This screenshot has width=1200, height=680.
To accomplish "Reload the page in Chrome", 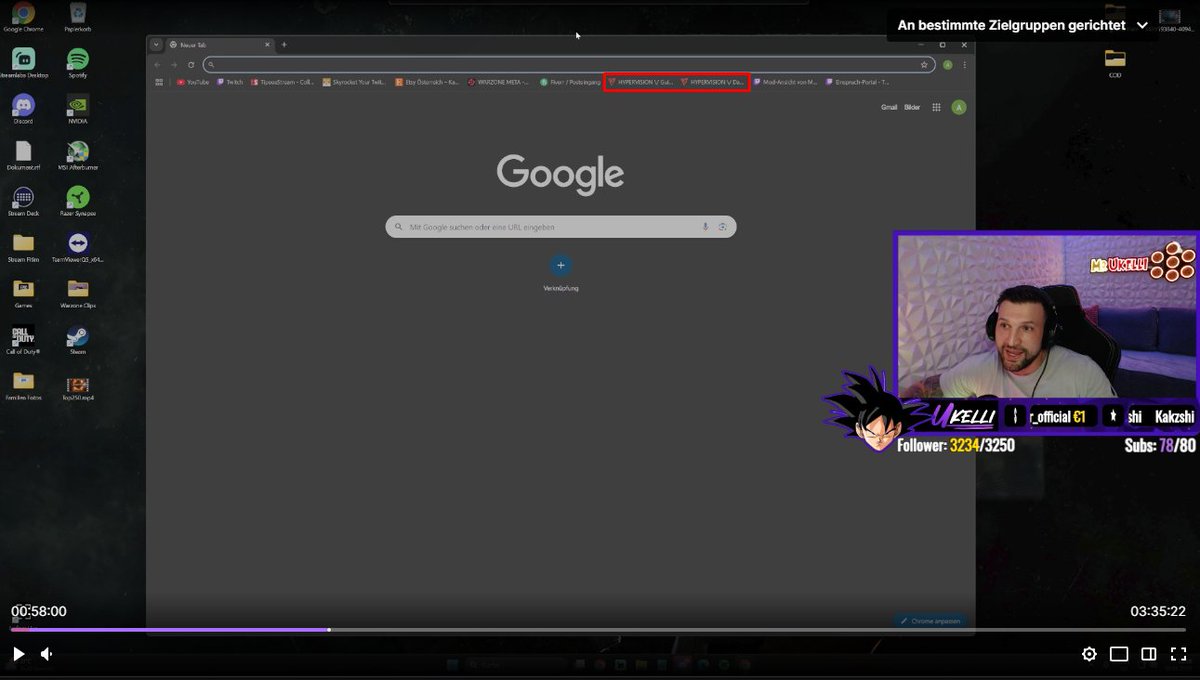I will coord(191,64).
